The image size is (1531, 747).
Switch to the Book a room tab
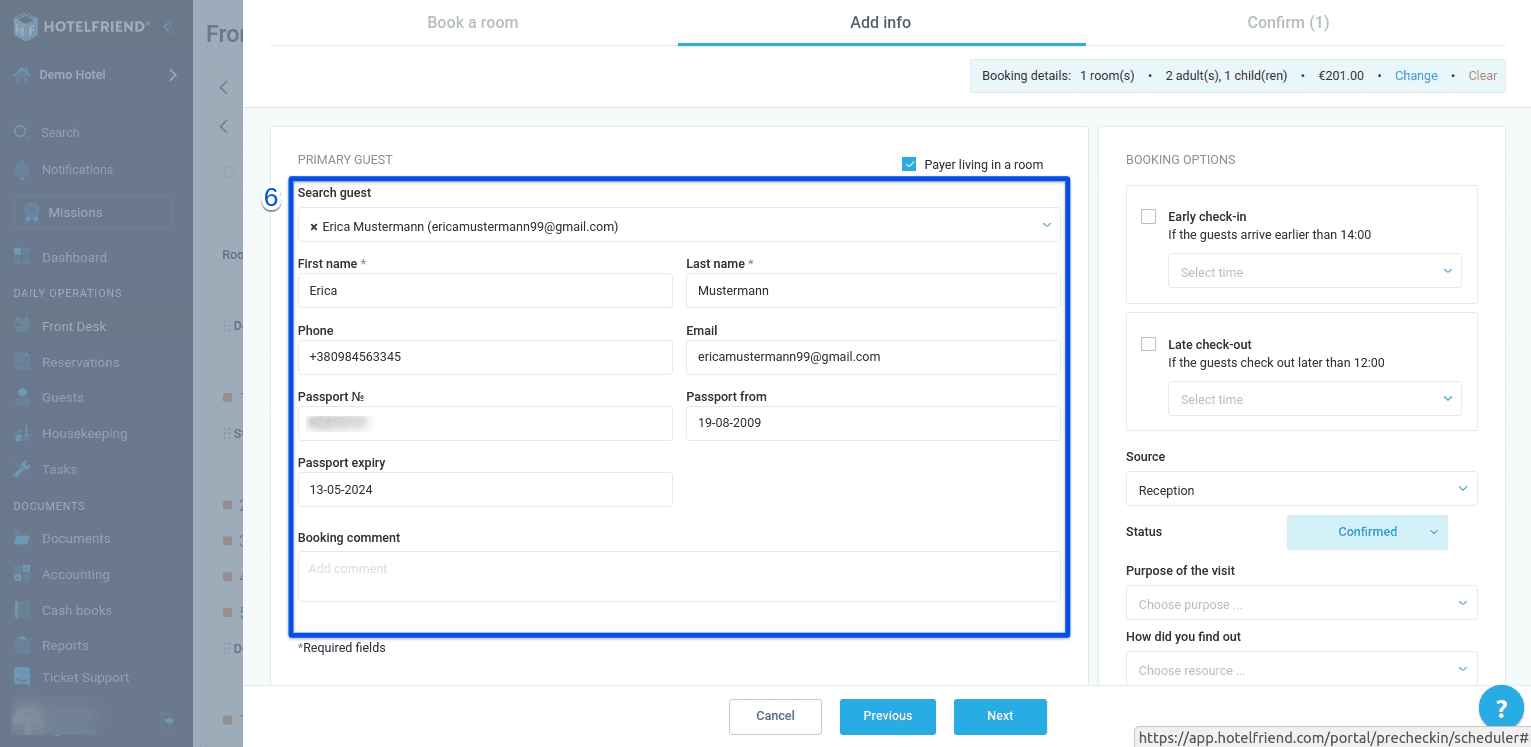(472, 22)
